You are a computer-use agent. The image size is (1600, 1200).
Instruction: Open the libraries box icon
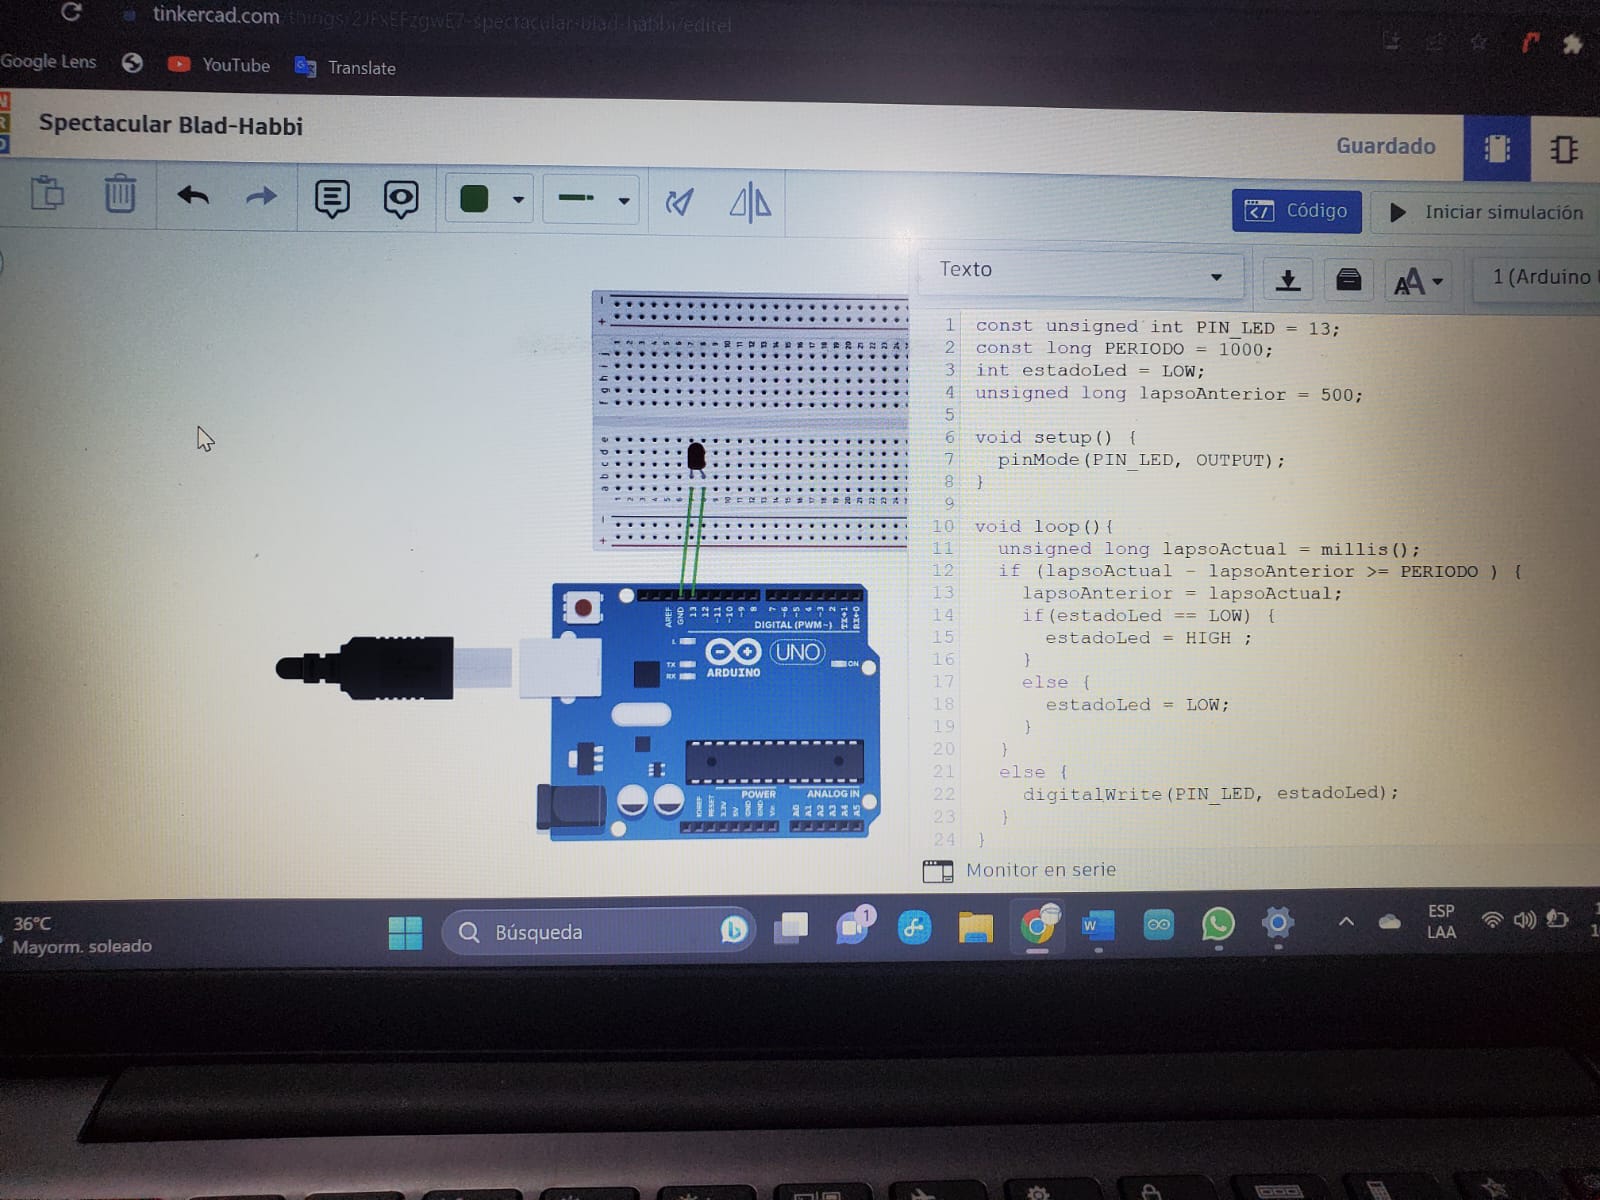point(1348,280)
